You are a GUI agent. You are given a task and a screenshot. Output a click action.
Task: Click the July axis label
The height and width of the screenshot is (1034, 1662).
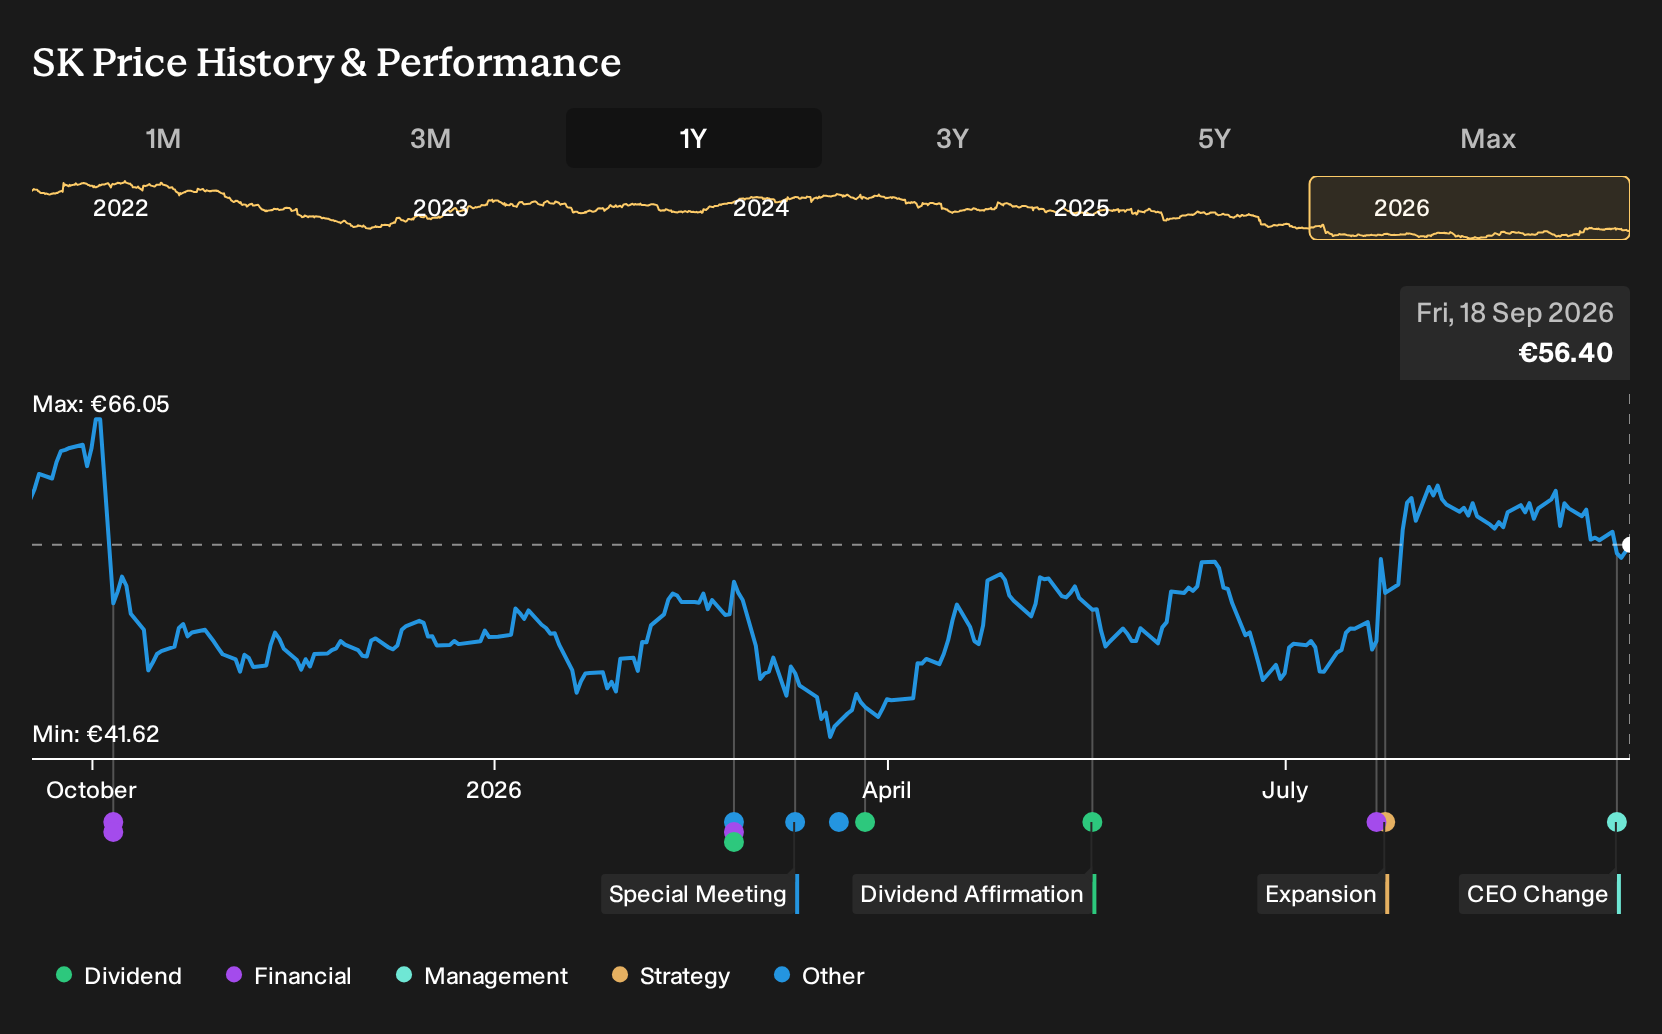tap(1285, 790)
